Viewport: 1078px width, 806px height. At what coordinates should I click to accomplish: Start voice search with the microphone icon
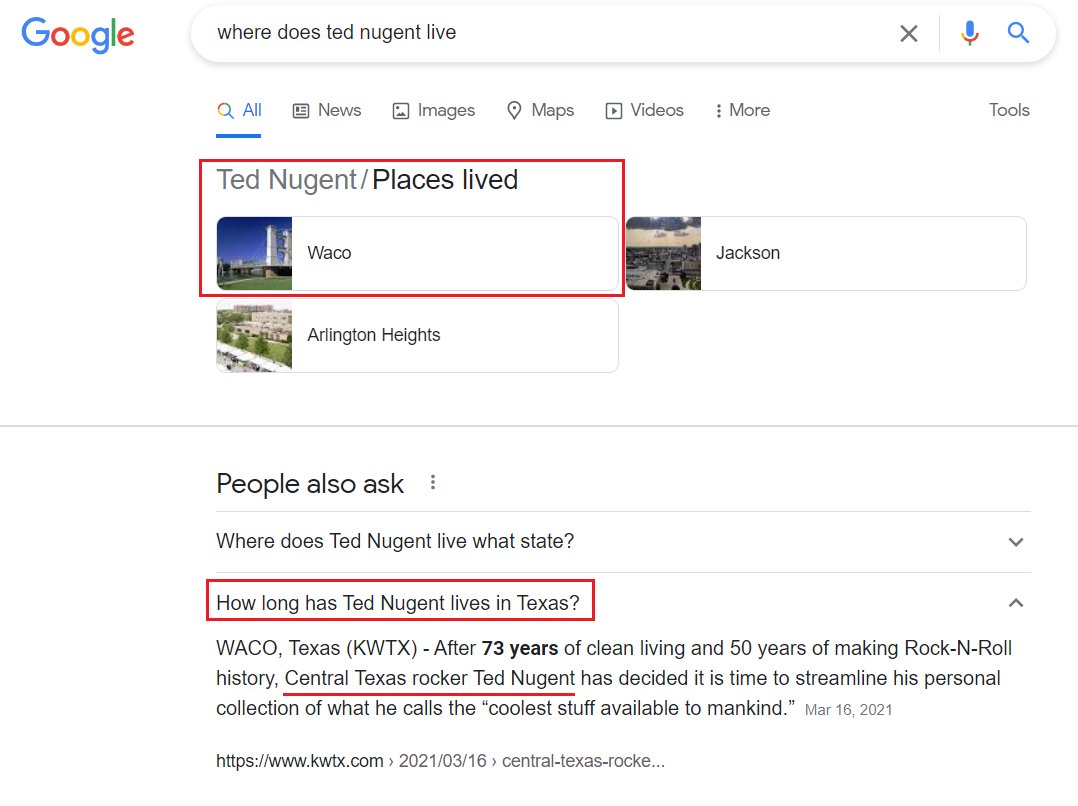pyautogui.click(x=969, y=33)
